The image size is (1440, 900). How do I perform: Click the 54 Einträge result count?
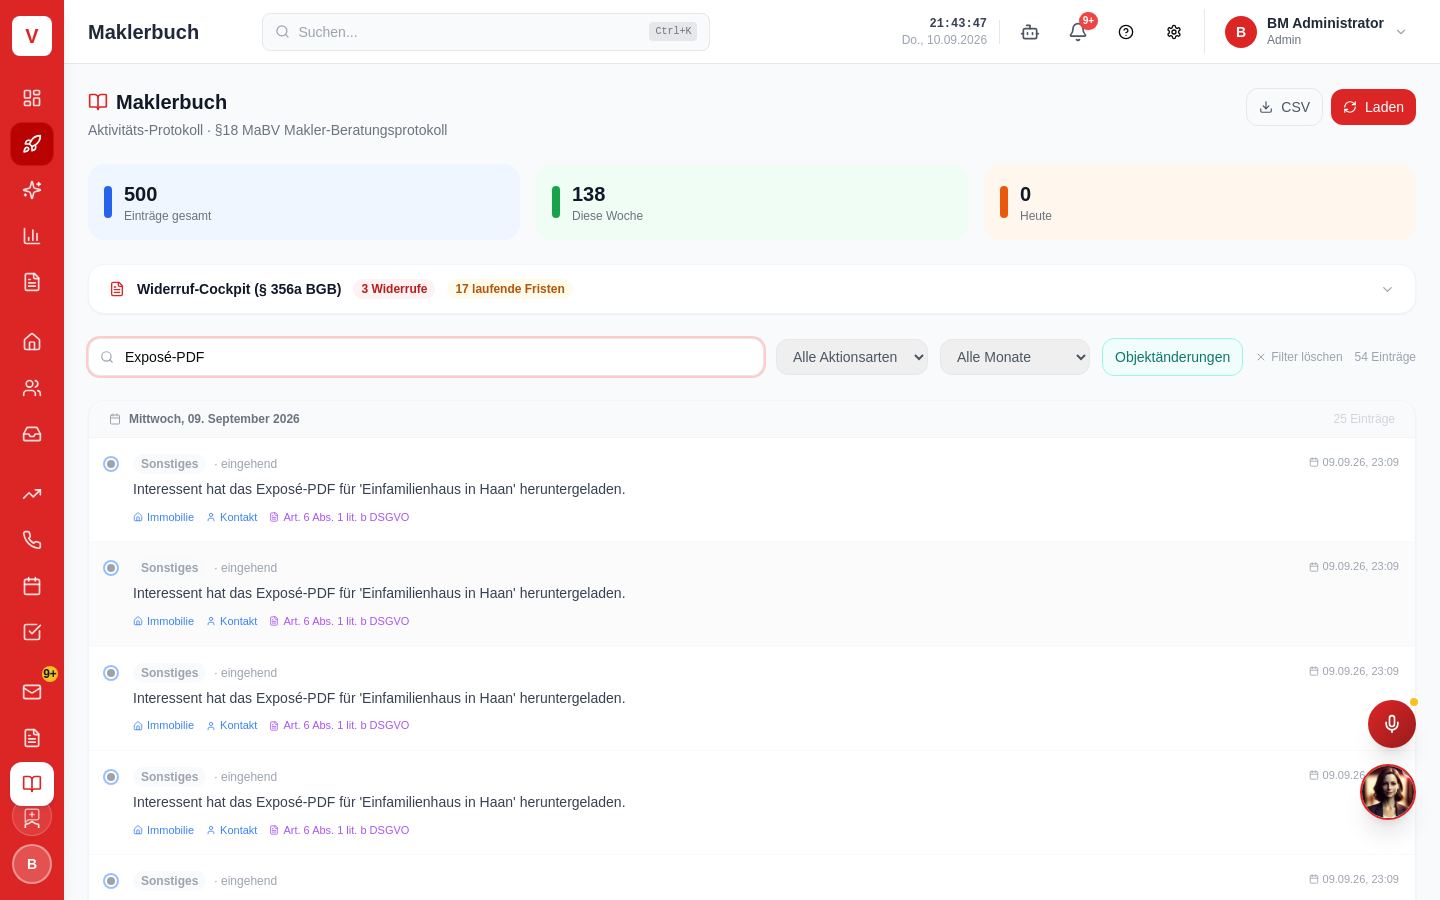(1385, 357)
